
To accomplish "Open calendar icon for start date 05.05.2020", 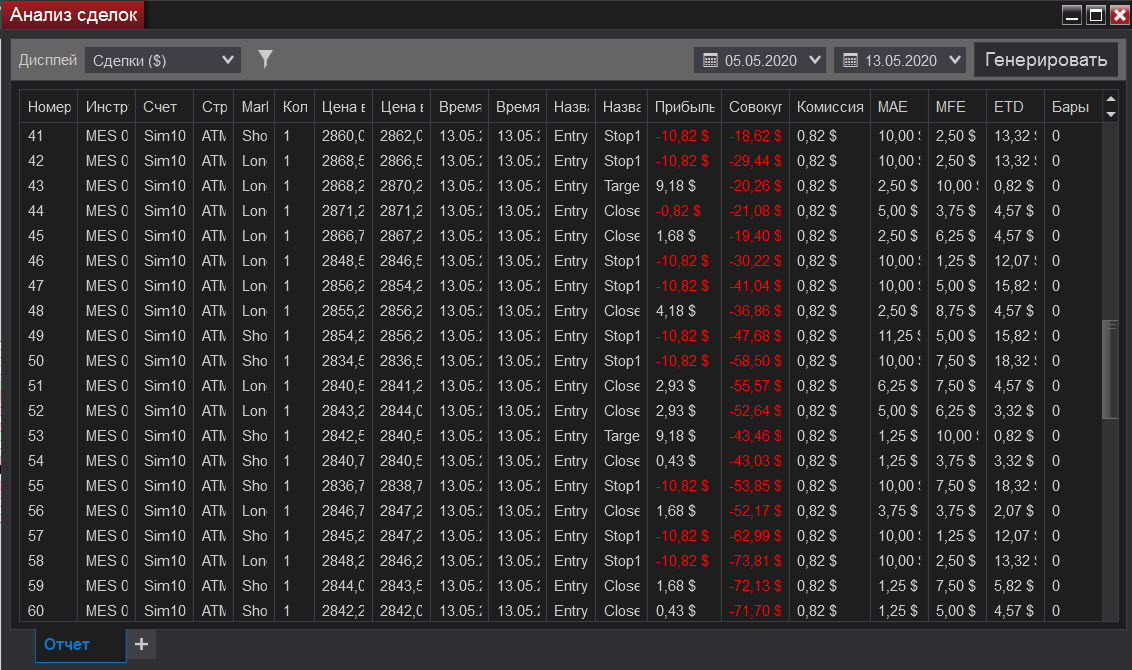I will pos(710,61).
